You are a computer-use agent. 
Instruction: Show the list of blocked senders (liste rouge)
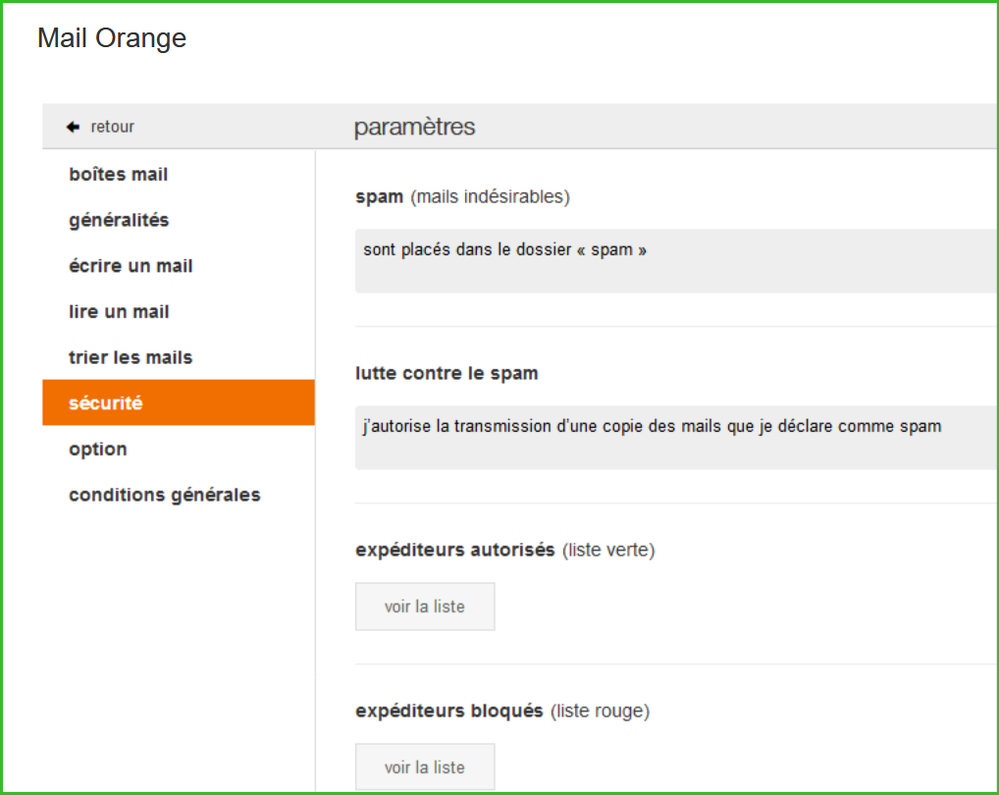click(x=425, y=768)
